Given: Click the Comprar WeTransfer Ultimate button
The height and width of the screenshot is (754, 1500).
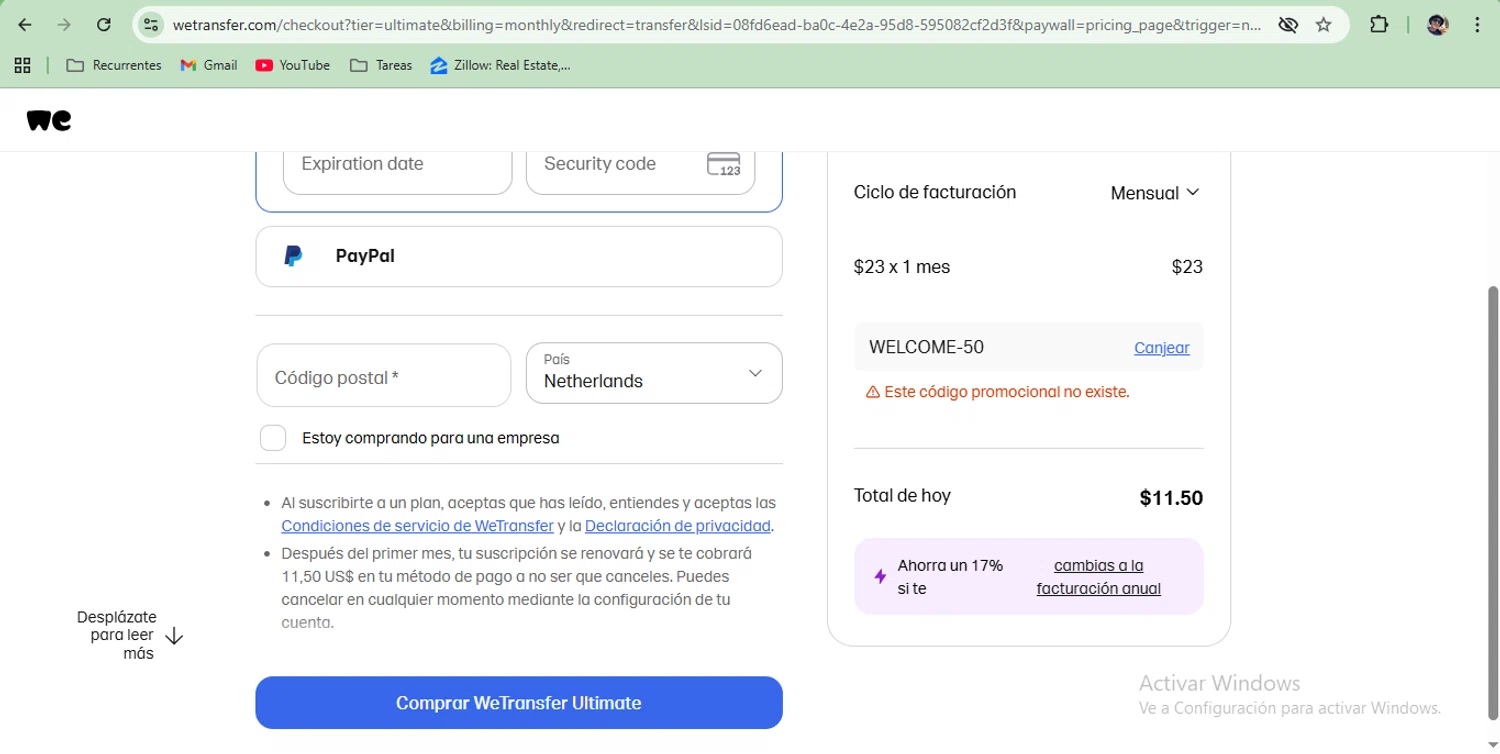Looking at the screenshot, I should pos(519,703).
